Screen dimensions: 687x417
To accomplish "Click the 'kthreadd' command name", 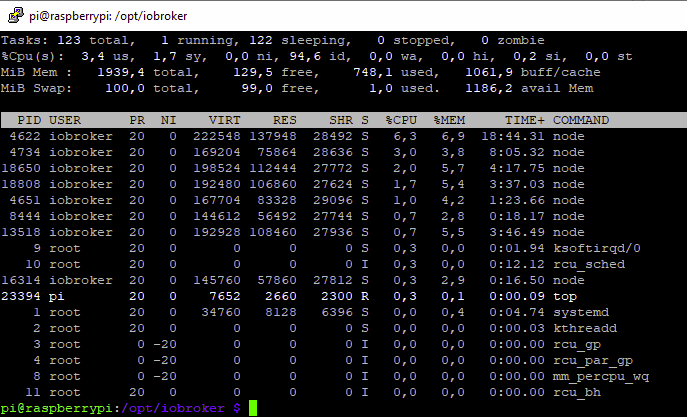I will click(585, 329).
